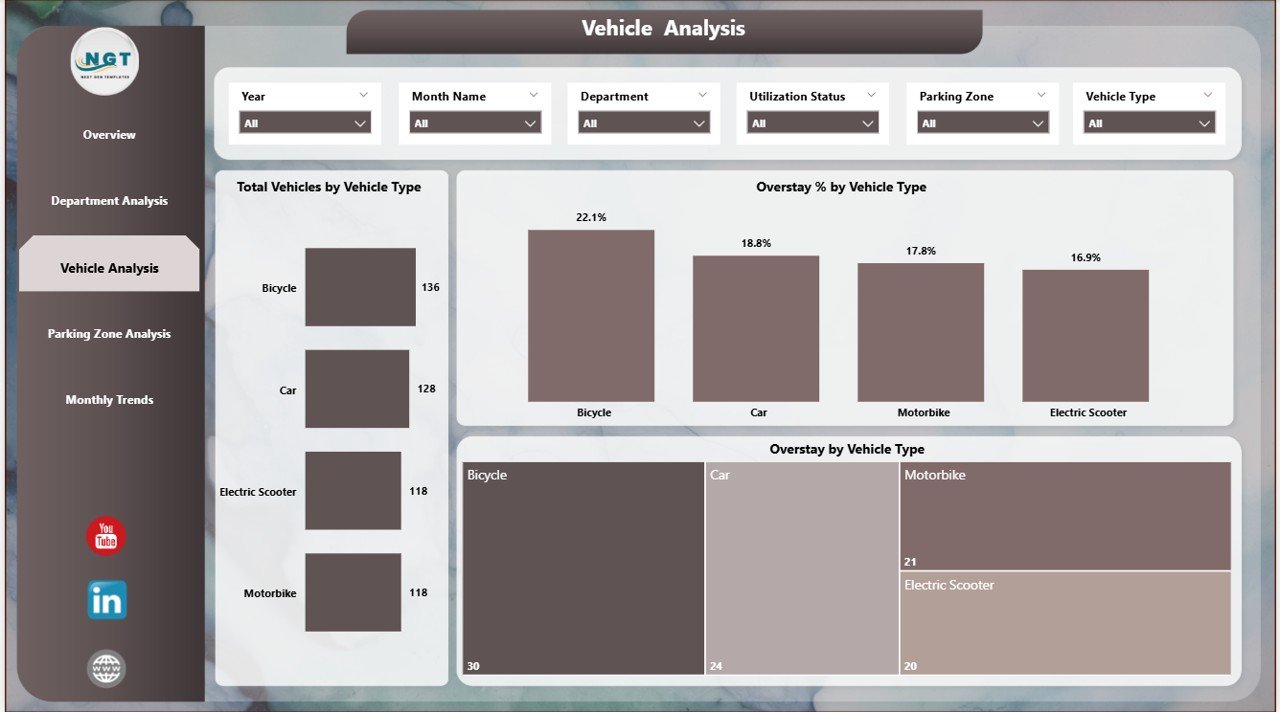This screenshot has height=712, width=1280.
Task: Select the Bicycle bar in Overstay % chart
Action: click(x=591, y=316)
